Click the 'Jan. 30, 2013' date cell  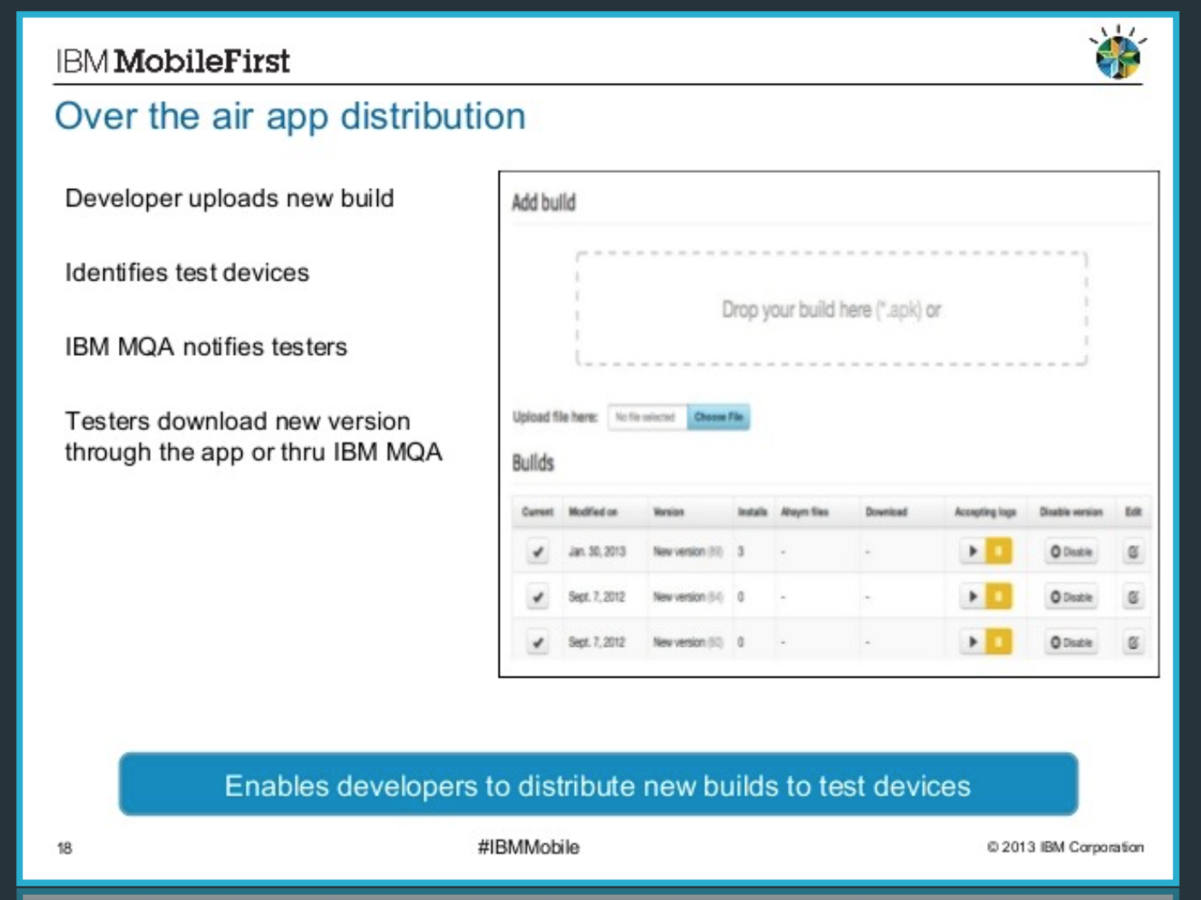click(596, 551)
